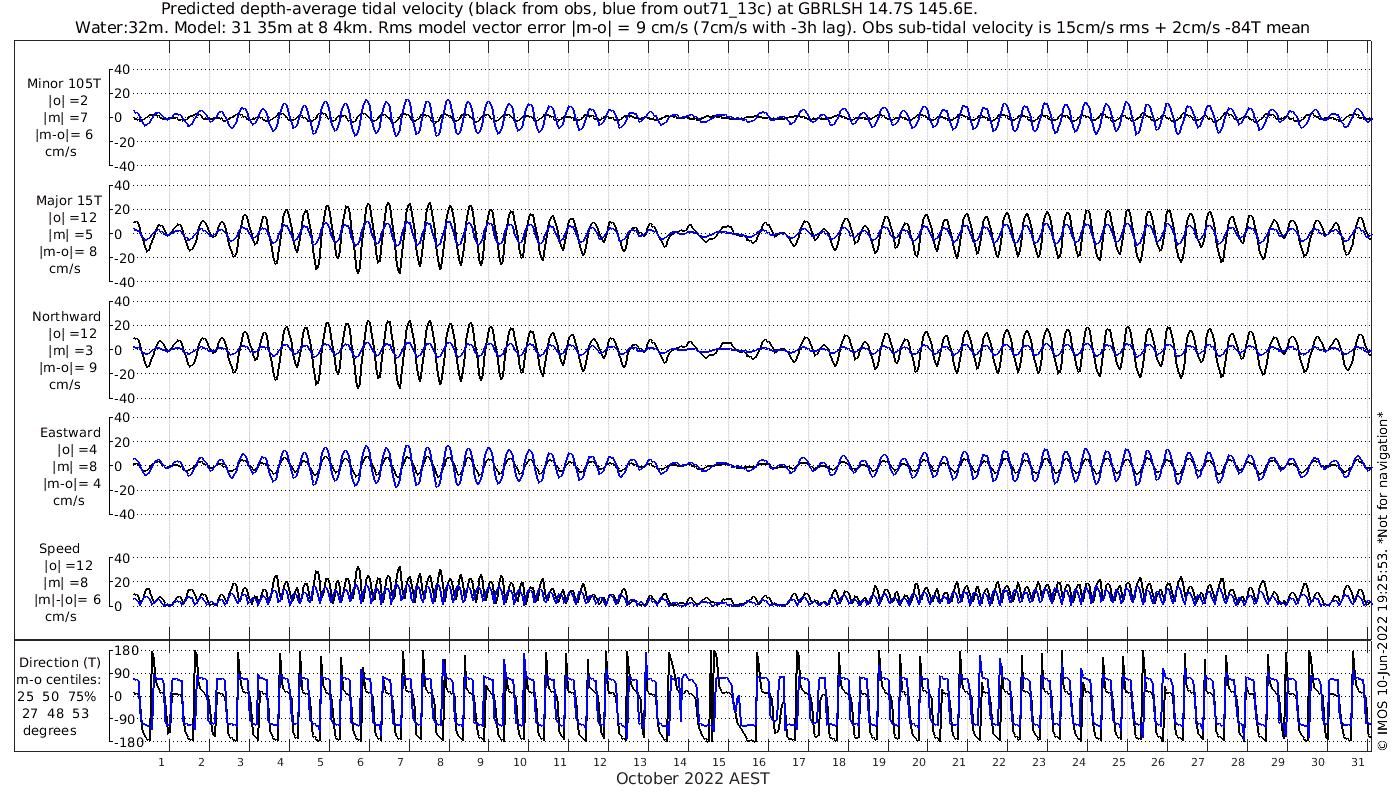The height and width of the screenshot is (800, 1400).
Task: Click the x-axis day label '5'
Action: click(x=320, y=761)
